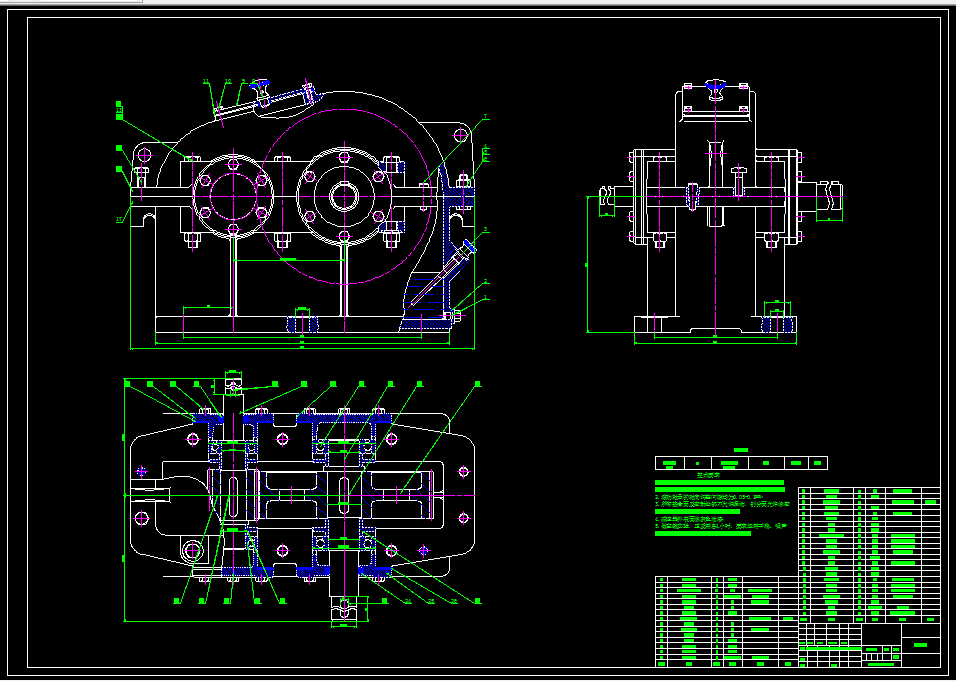Screen dimensions: 956x681
Task: Select the technical requirements heading 技术要求
Action: coord(708,474)
